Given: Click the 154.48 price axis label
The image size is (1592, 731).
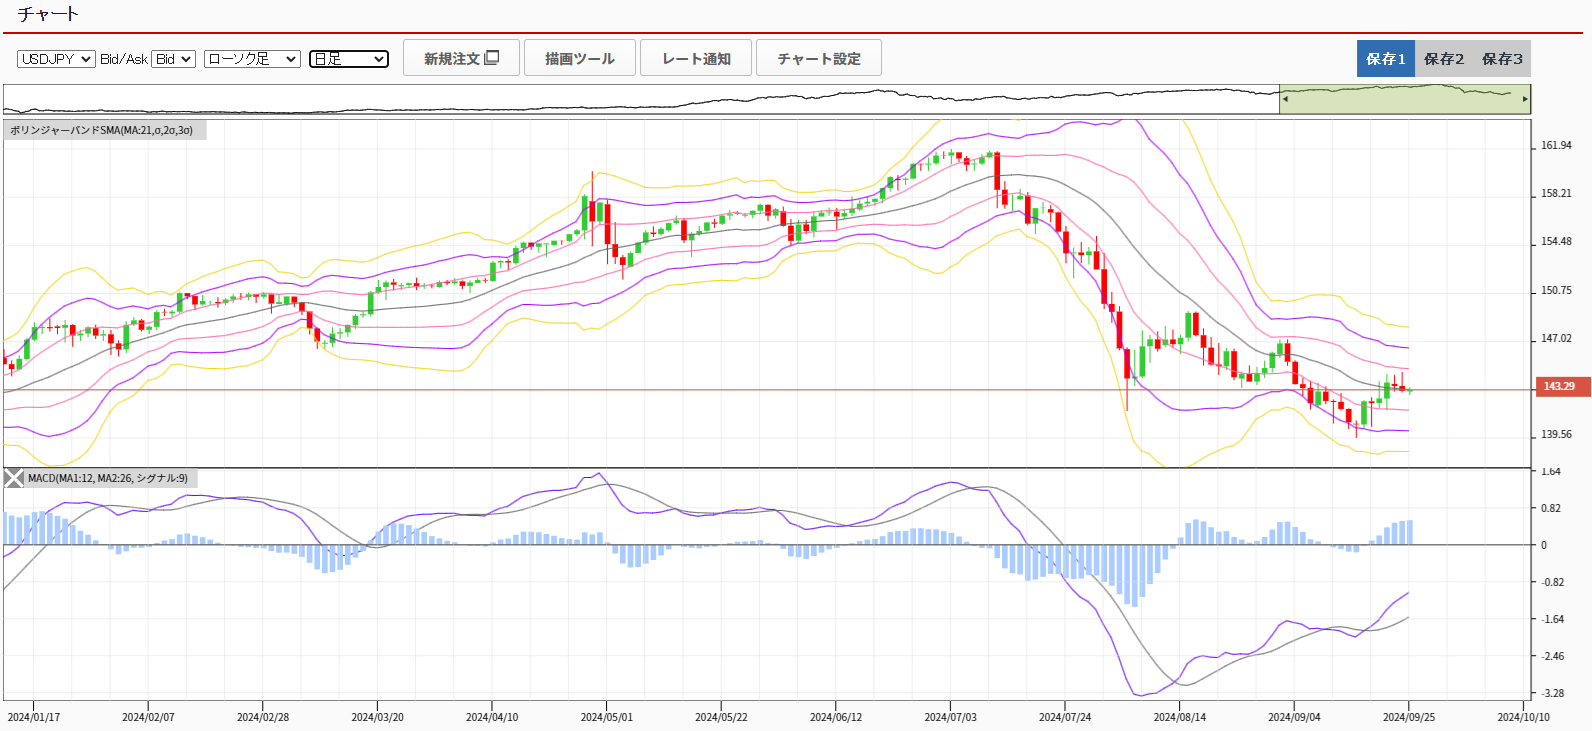Looking at the screenshot, I should (1556, 242).
